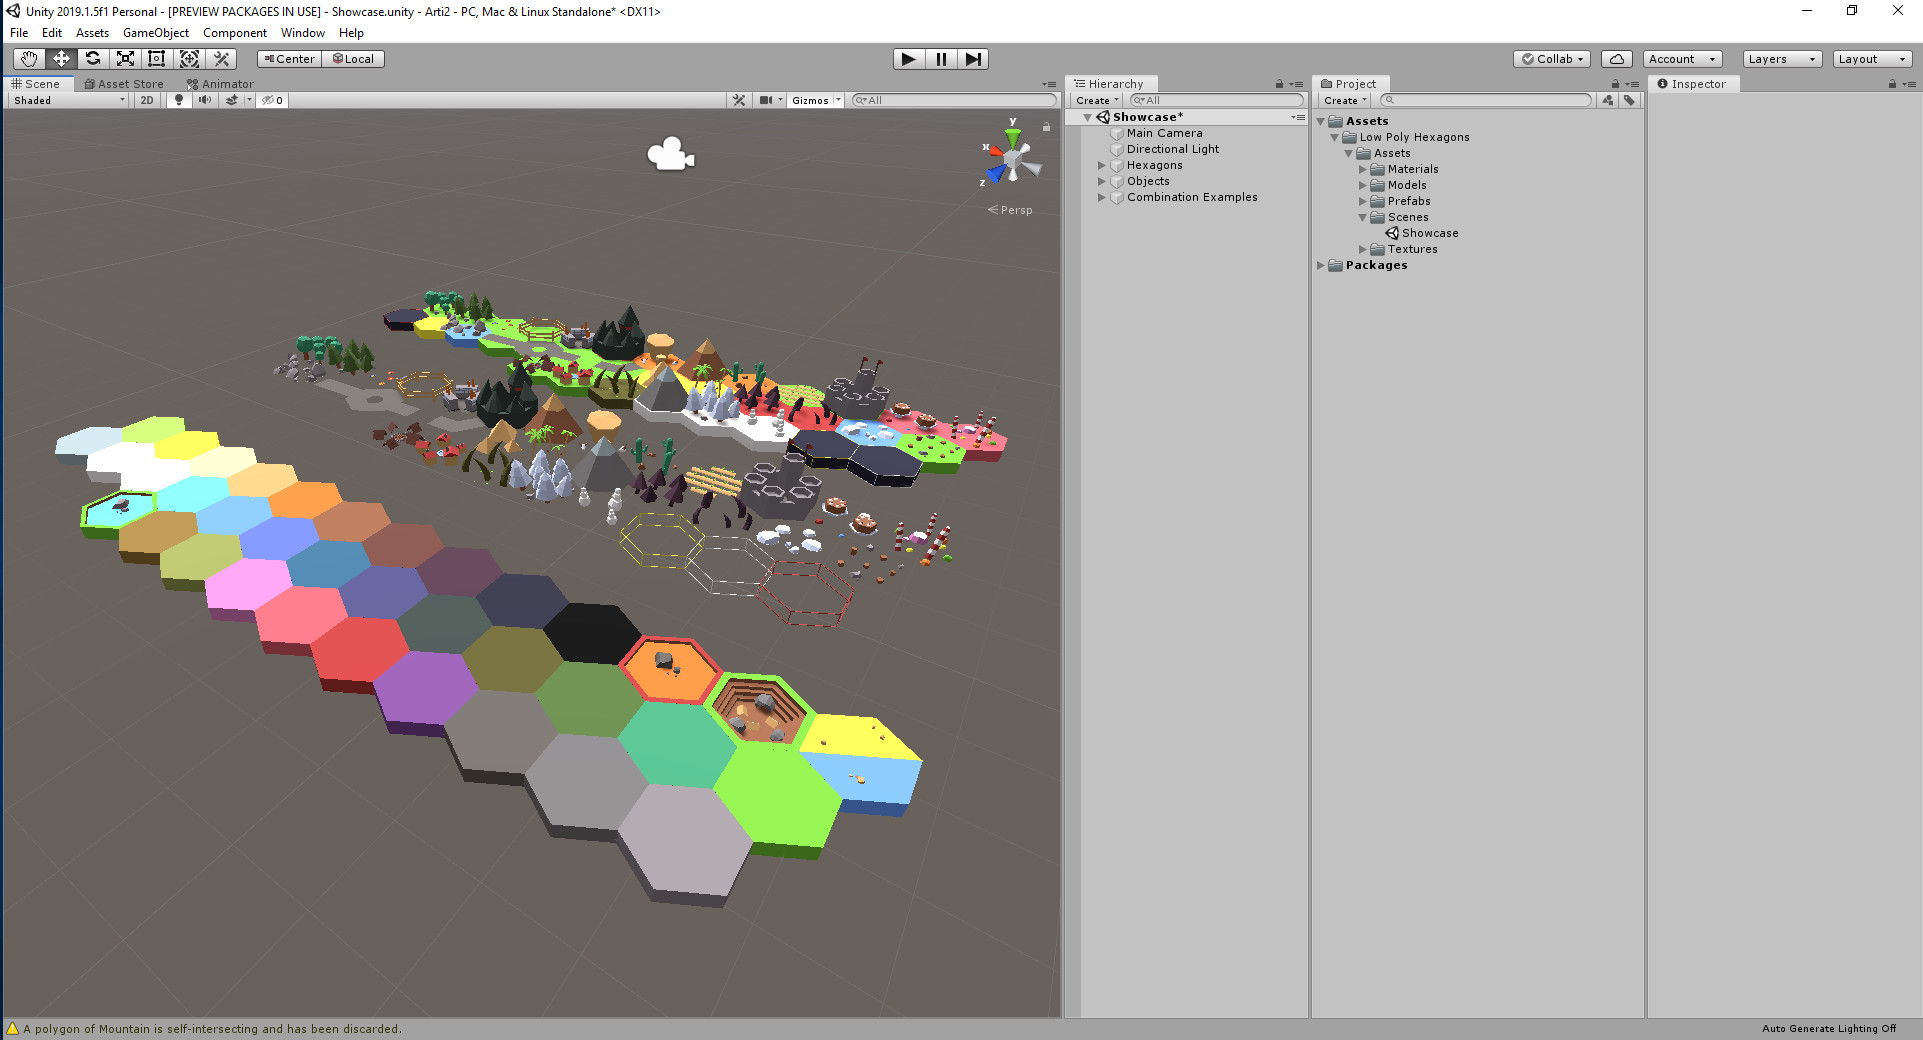Click the hidden objects count toggle
The height and width of the screenshot is (1040, 1923).
[x=270, y=99]
